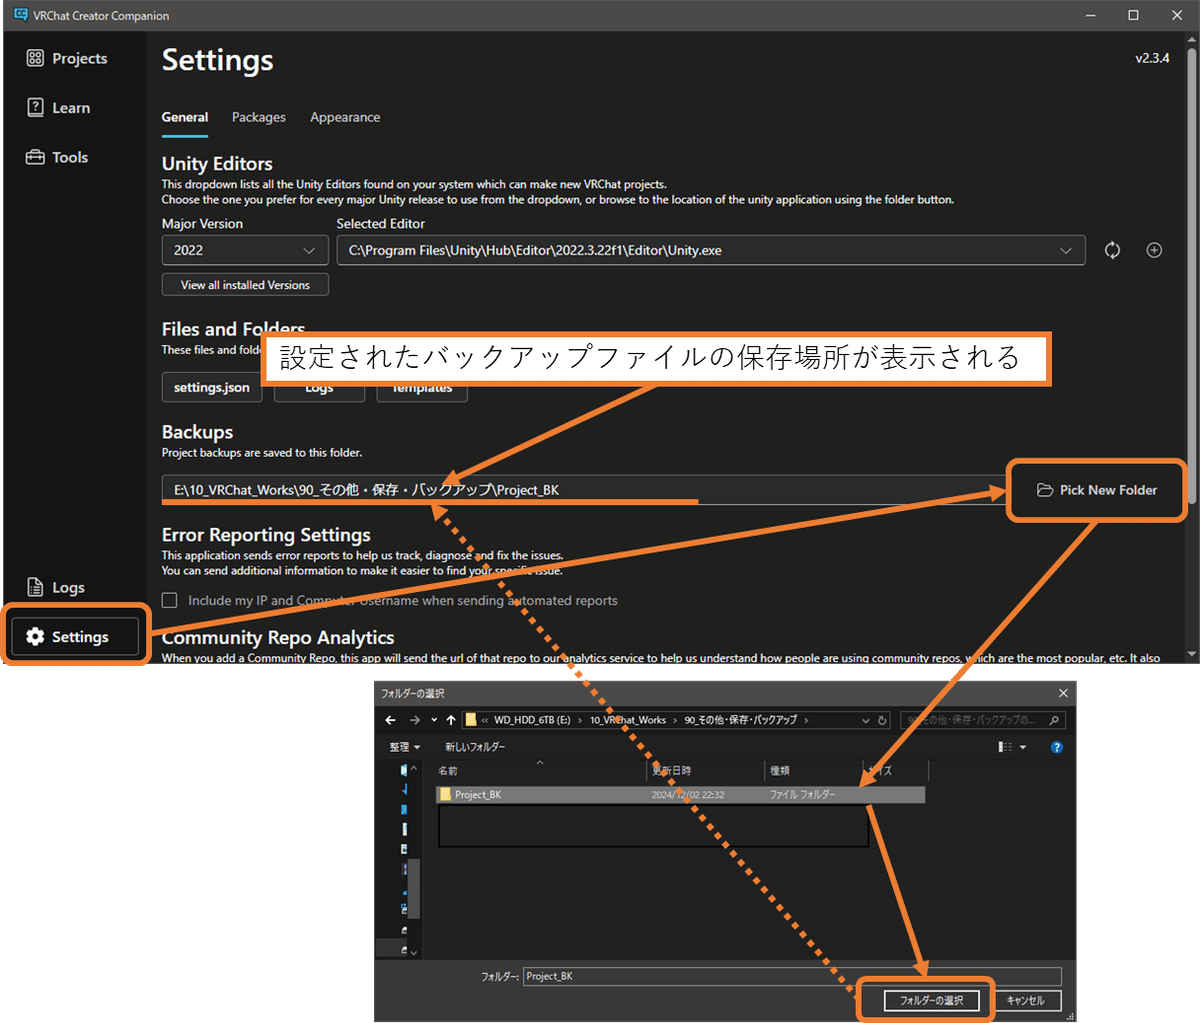Screen dimensions: 1200x1023
Task: Sort by 更新日時 column header
Action: click(705, 771)
